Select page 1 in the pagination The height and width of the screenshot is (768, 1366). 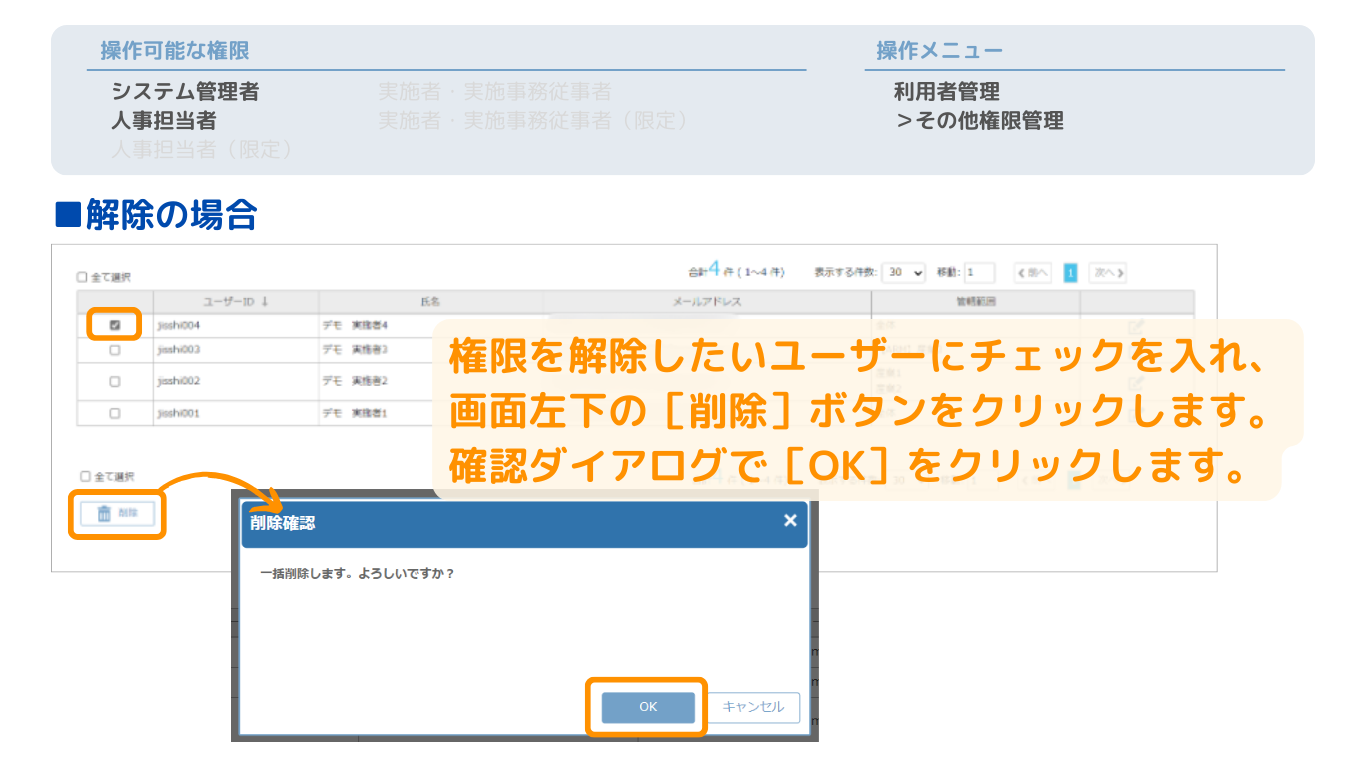coord(1070,272)
